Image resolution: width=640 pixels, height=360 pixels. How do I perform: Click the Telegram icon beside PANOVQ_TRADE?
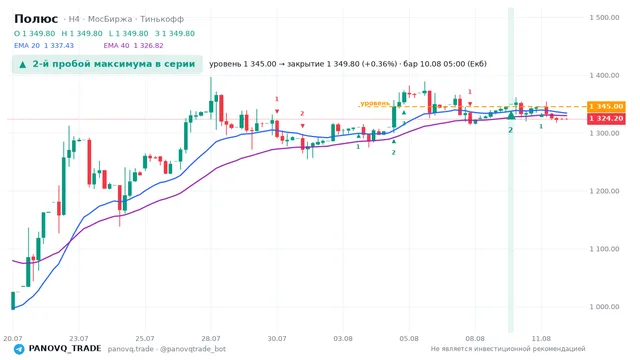19,349
